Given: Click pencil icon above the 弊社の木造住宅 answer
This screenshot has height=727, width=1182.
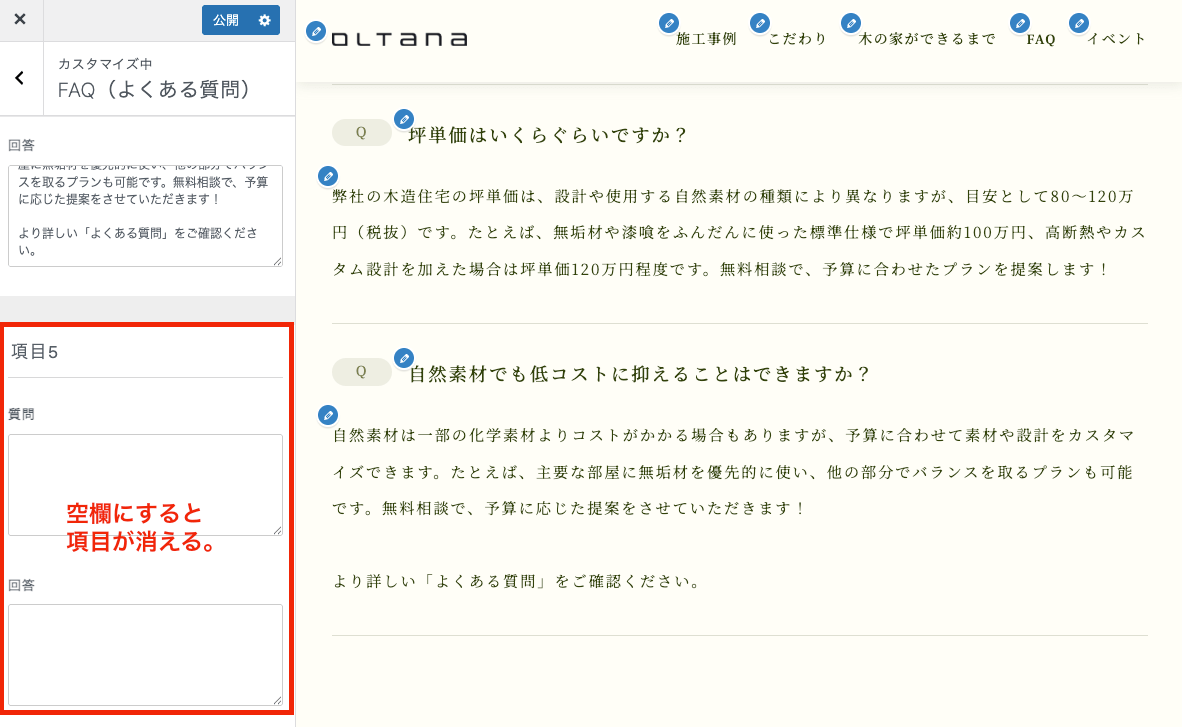Looking at the screenshot, I should pos(328,176).
